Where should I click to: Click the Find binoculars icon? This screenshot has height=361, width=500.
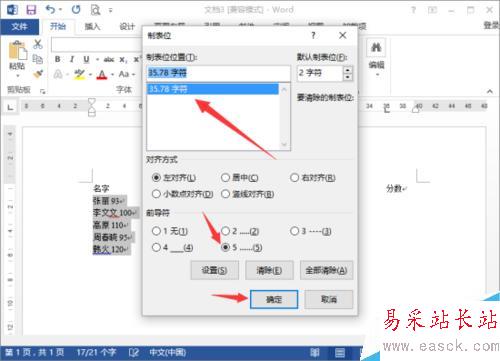coord(376,47)
